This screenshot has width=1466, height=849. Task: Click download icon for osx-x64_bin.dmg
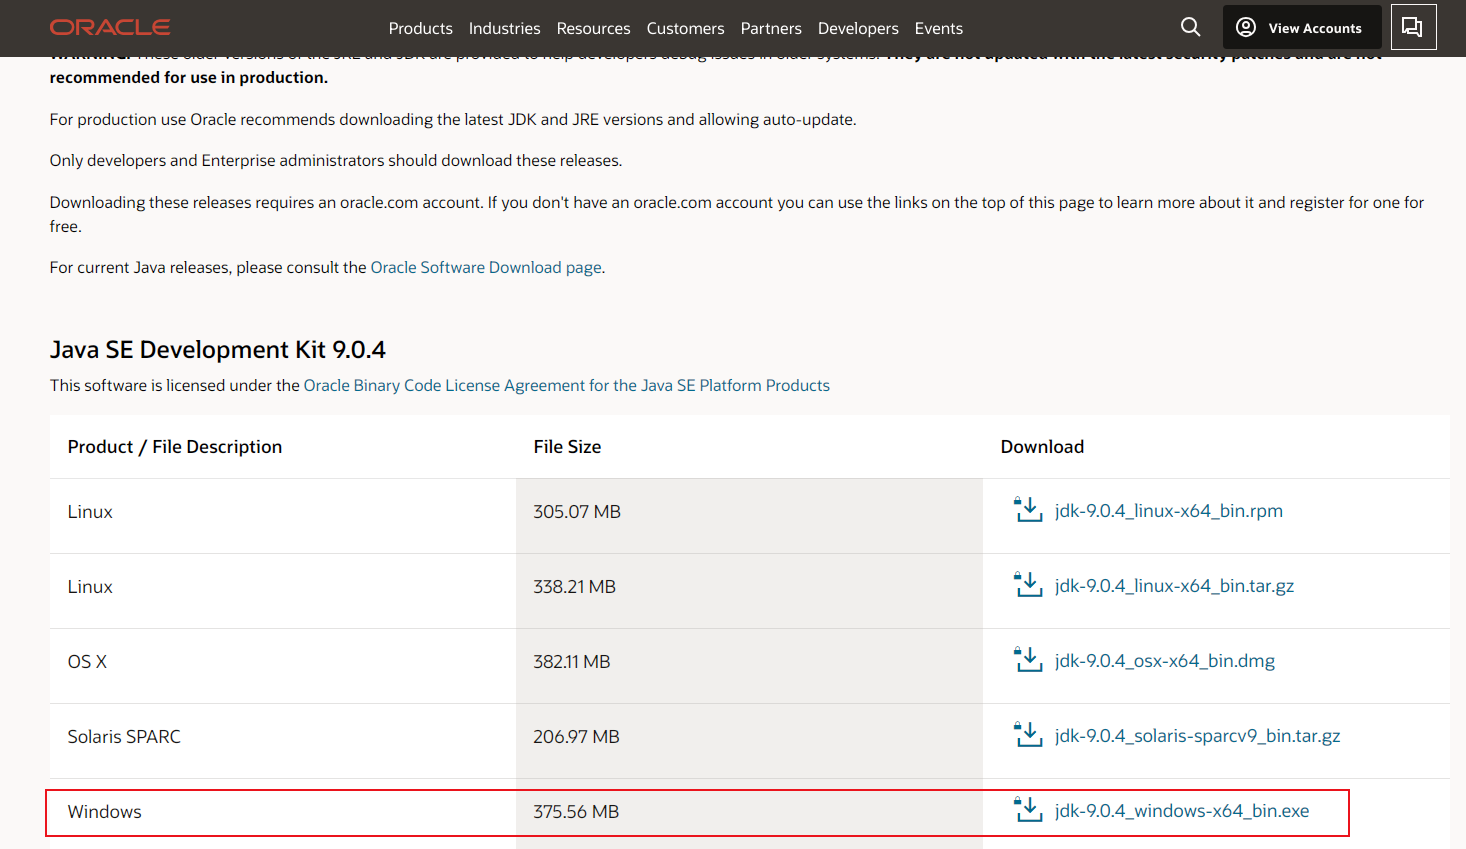pyautogui.click(x=1028, y=660)
